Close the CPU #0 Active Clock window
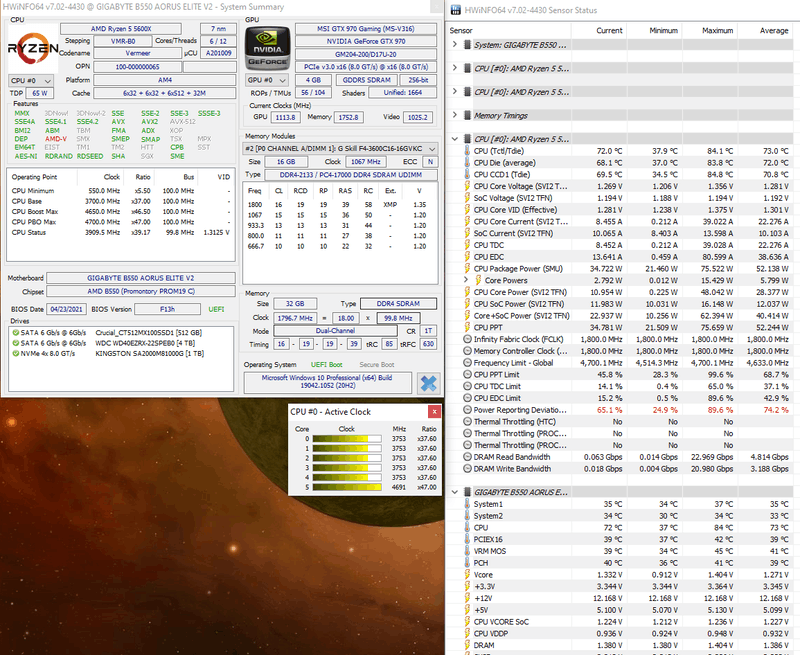800x655 pixels. (x=434, y=412)
